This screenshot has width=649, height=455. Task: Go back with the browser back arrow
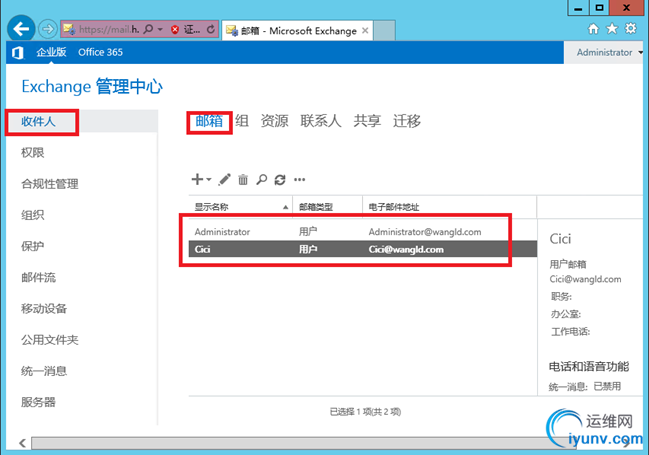pos(21,29)
